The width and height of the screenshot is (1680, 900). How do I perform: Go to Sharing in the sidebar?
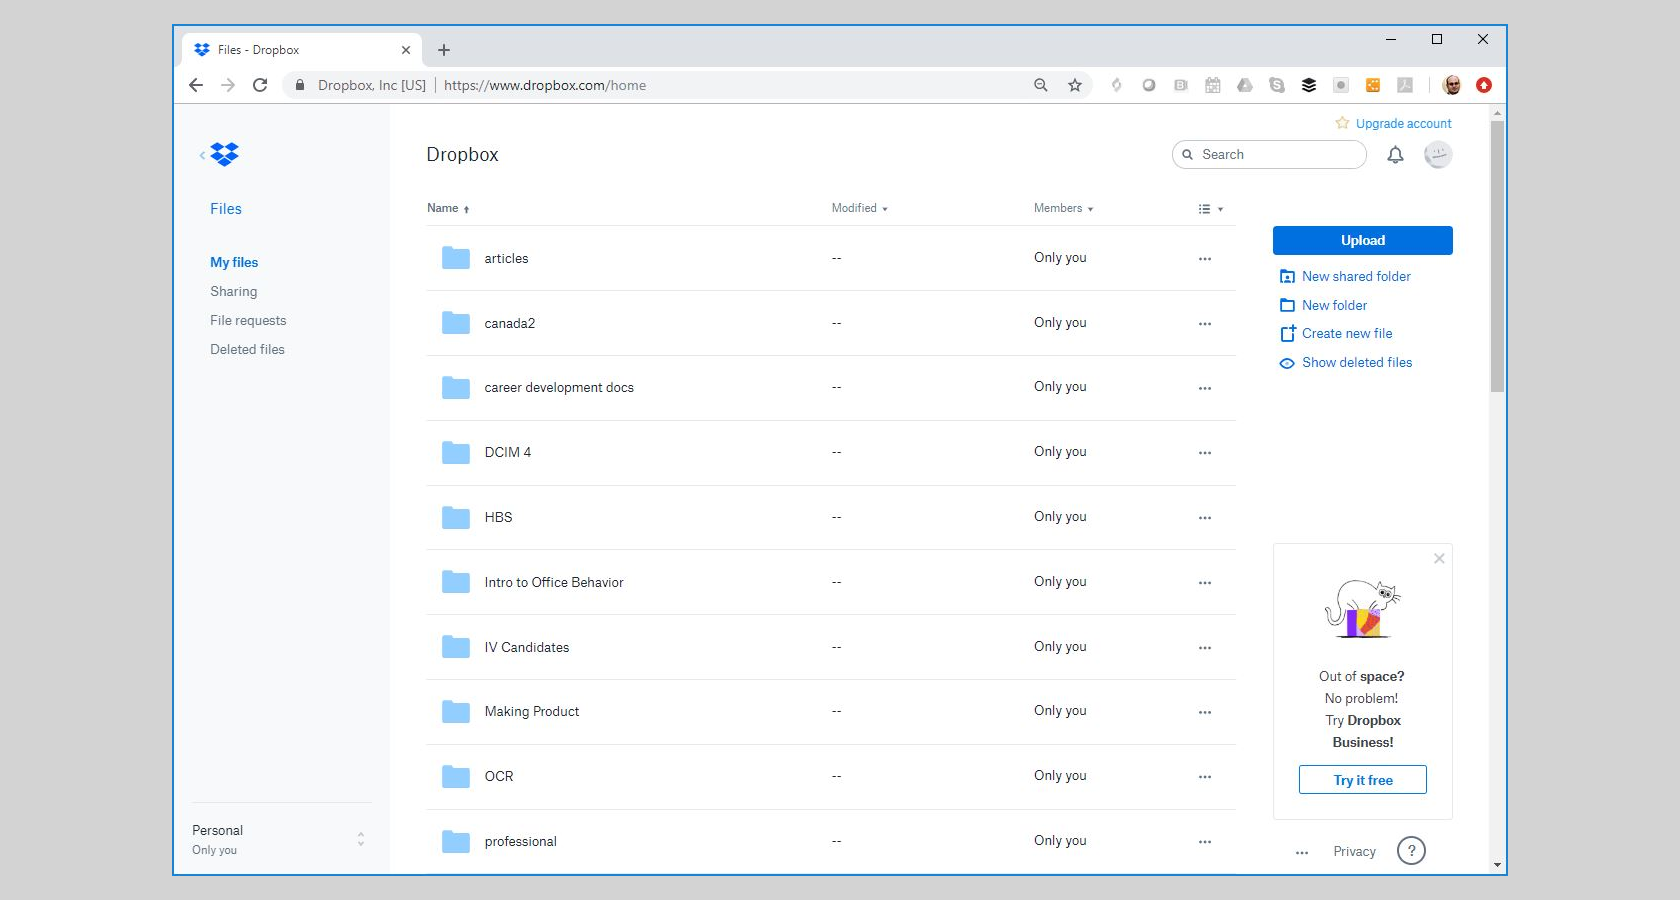(234, 291)
